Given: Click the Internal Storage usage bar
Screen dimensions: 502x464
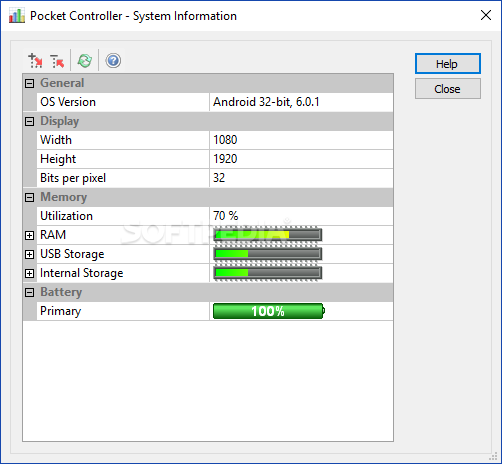Looking at the screenshot, I should [268, 273].
